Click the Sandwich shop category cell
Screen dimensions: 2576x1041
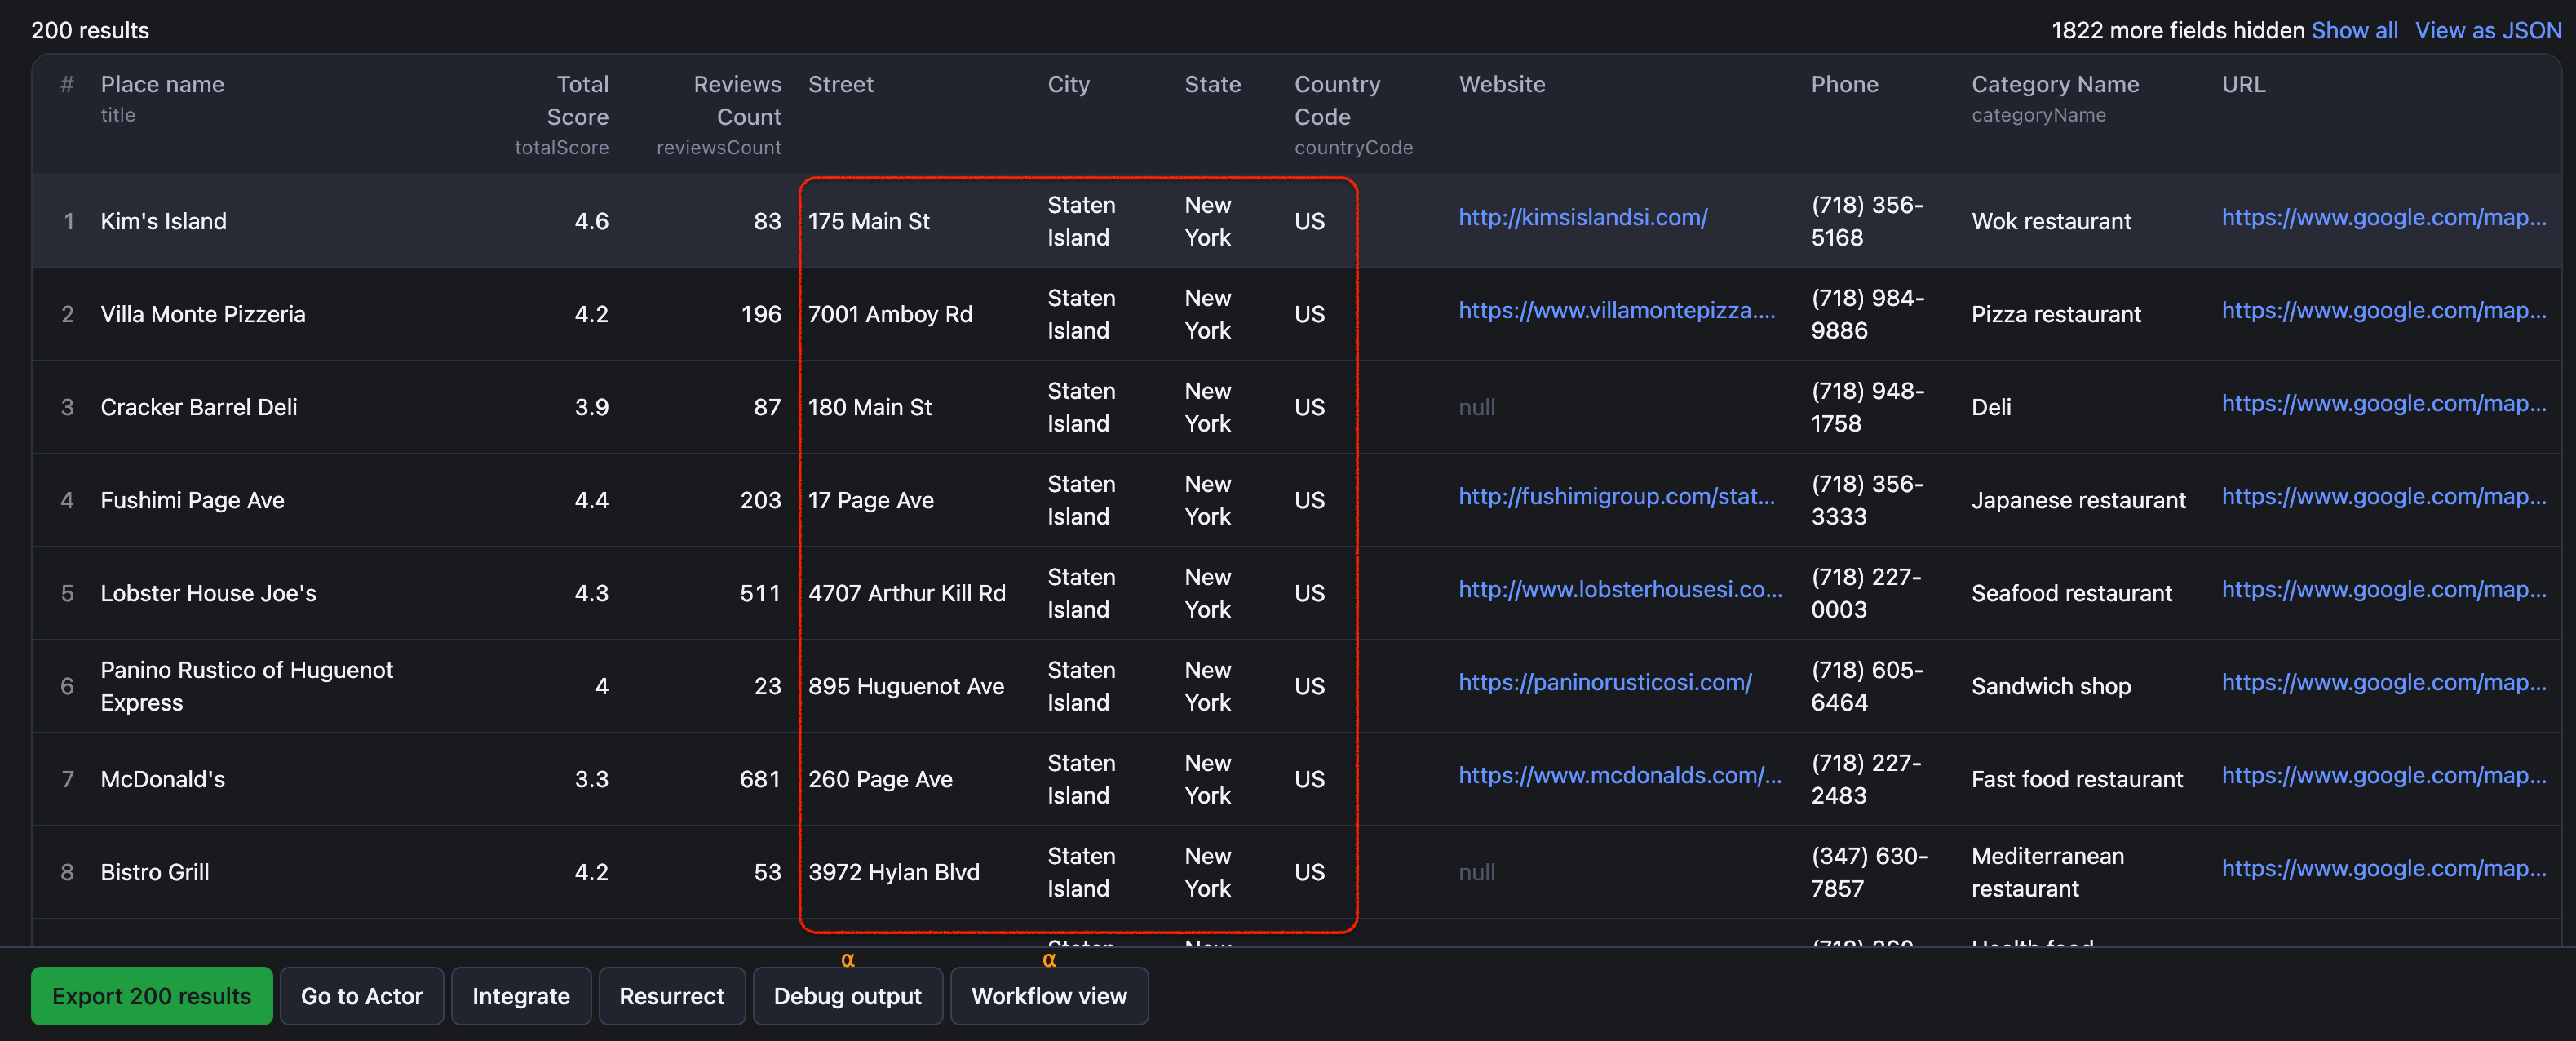pyautogui.click(x=2051, y=686)
